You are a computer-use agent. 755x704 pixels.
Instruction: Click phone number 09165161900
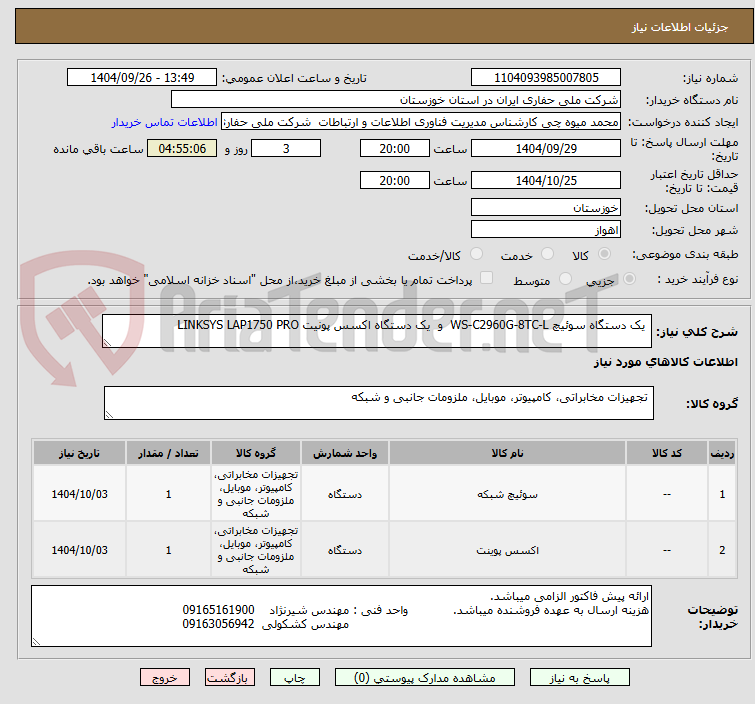tap(218, 610)
